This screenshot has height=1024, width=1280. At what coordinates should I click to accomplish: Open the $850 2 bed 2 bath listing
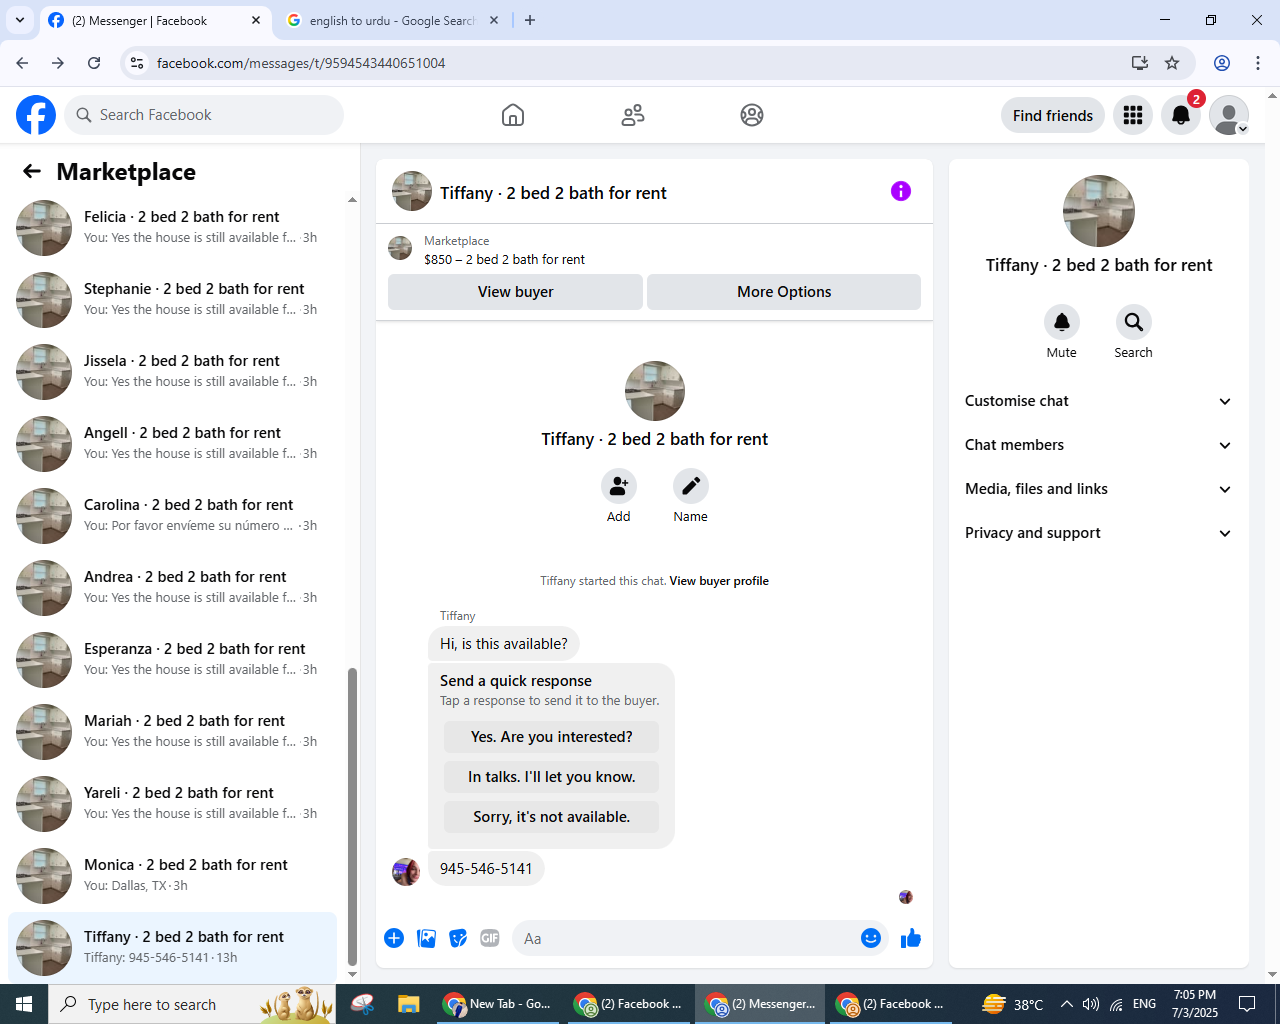(x=504, y=259)
